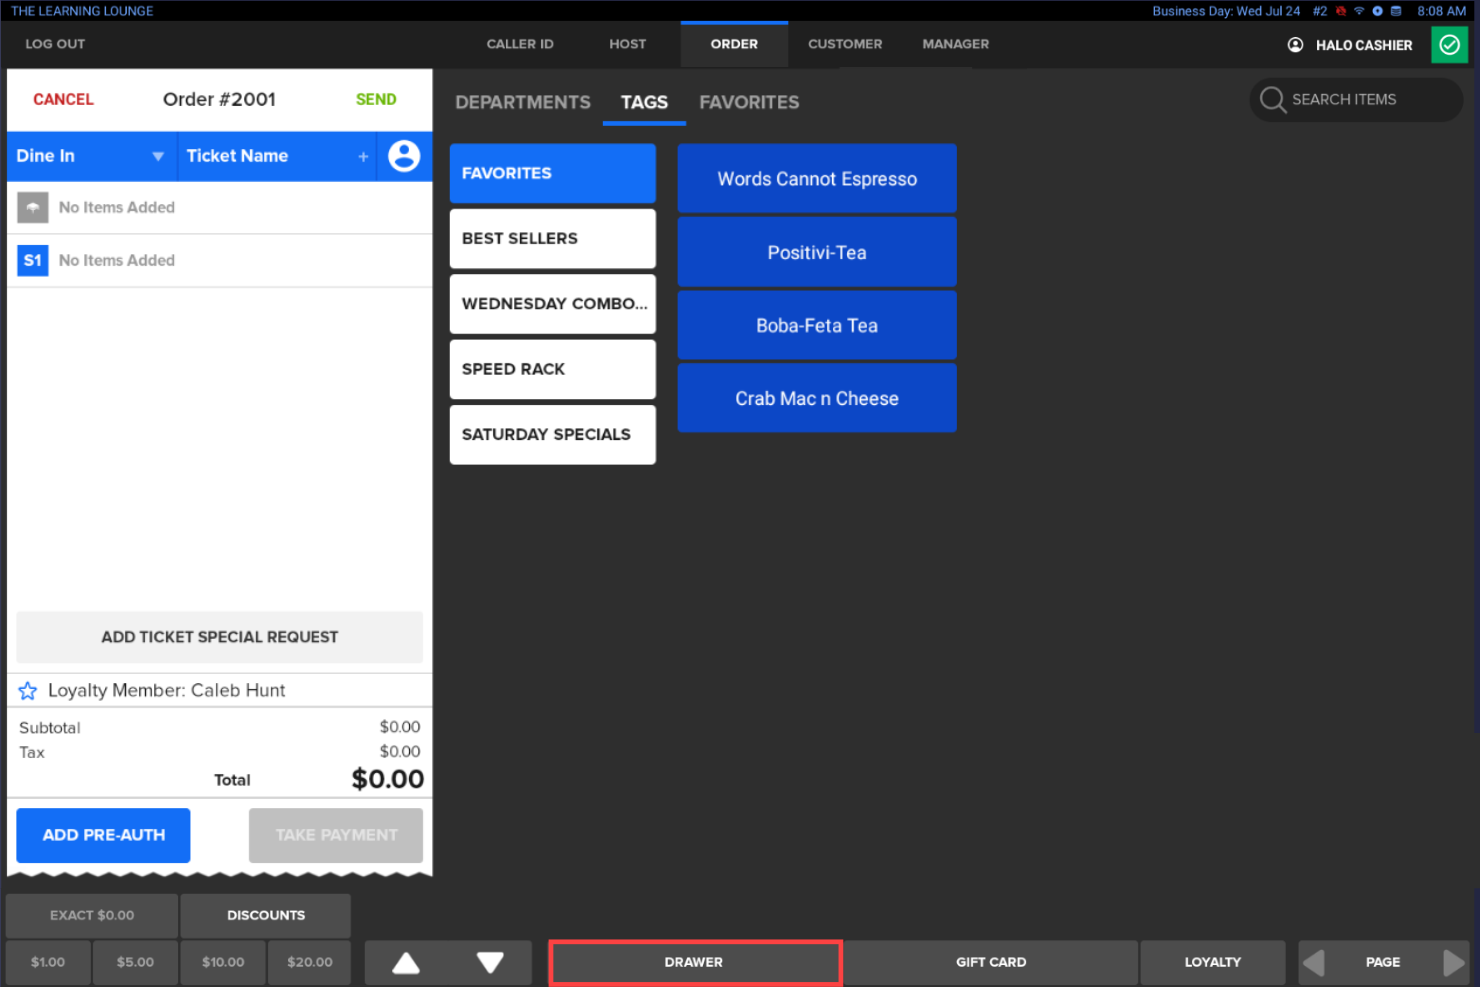
Task: Open the customer profile icon on ticket header
Action: [404, 156]
